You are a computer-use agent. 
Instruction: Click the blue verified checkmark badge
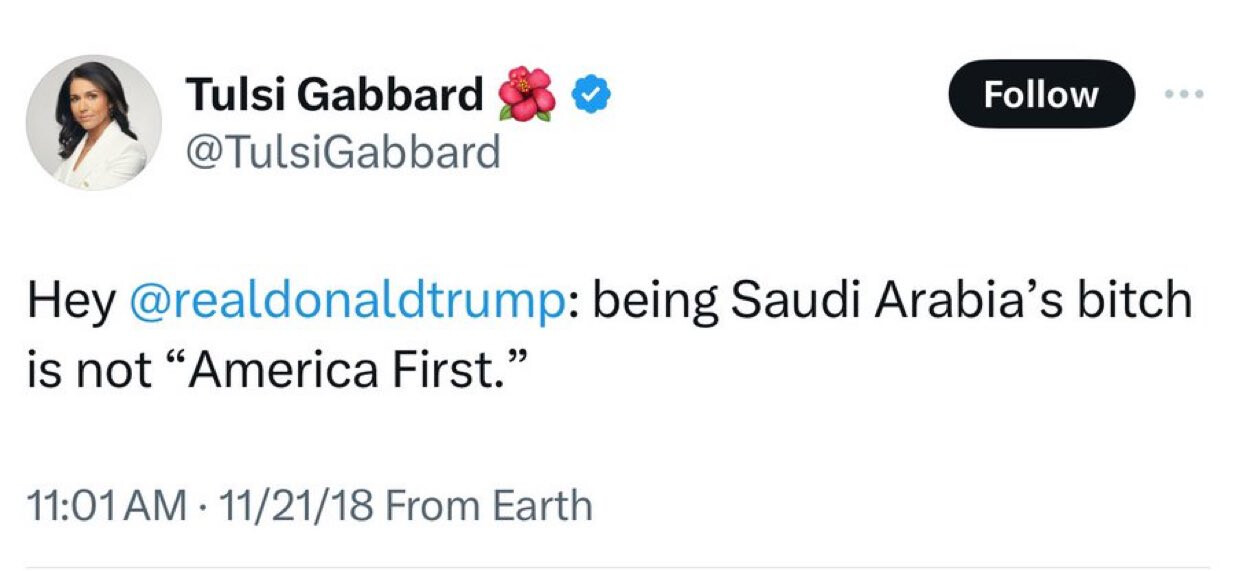591,95
